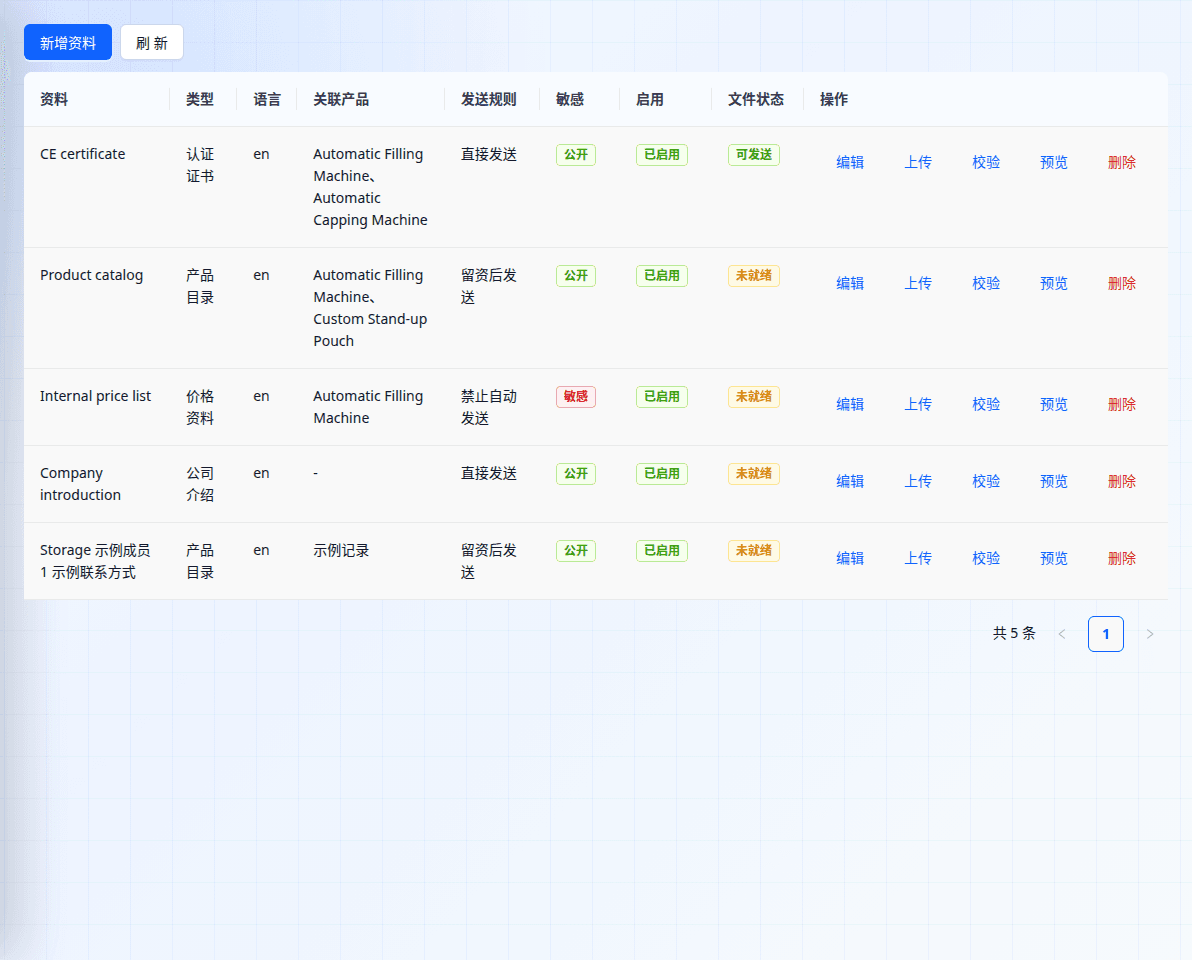Viewport: 1192px width, 960px height.
Task: Click the 价格资料 type cell
Action: (200, 407)
